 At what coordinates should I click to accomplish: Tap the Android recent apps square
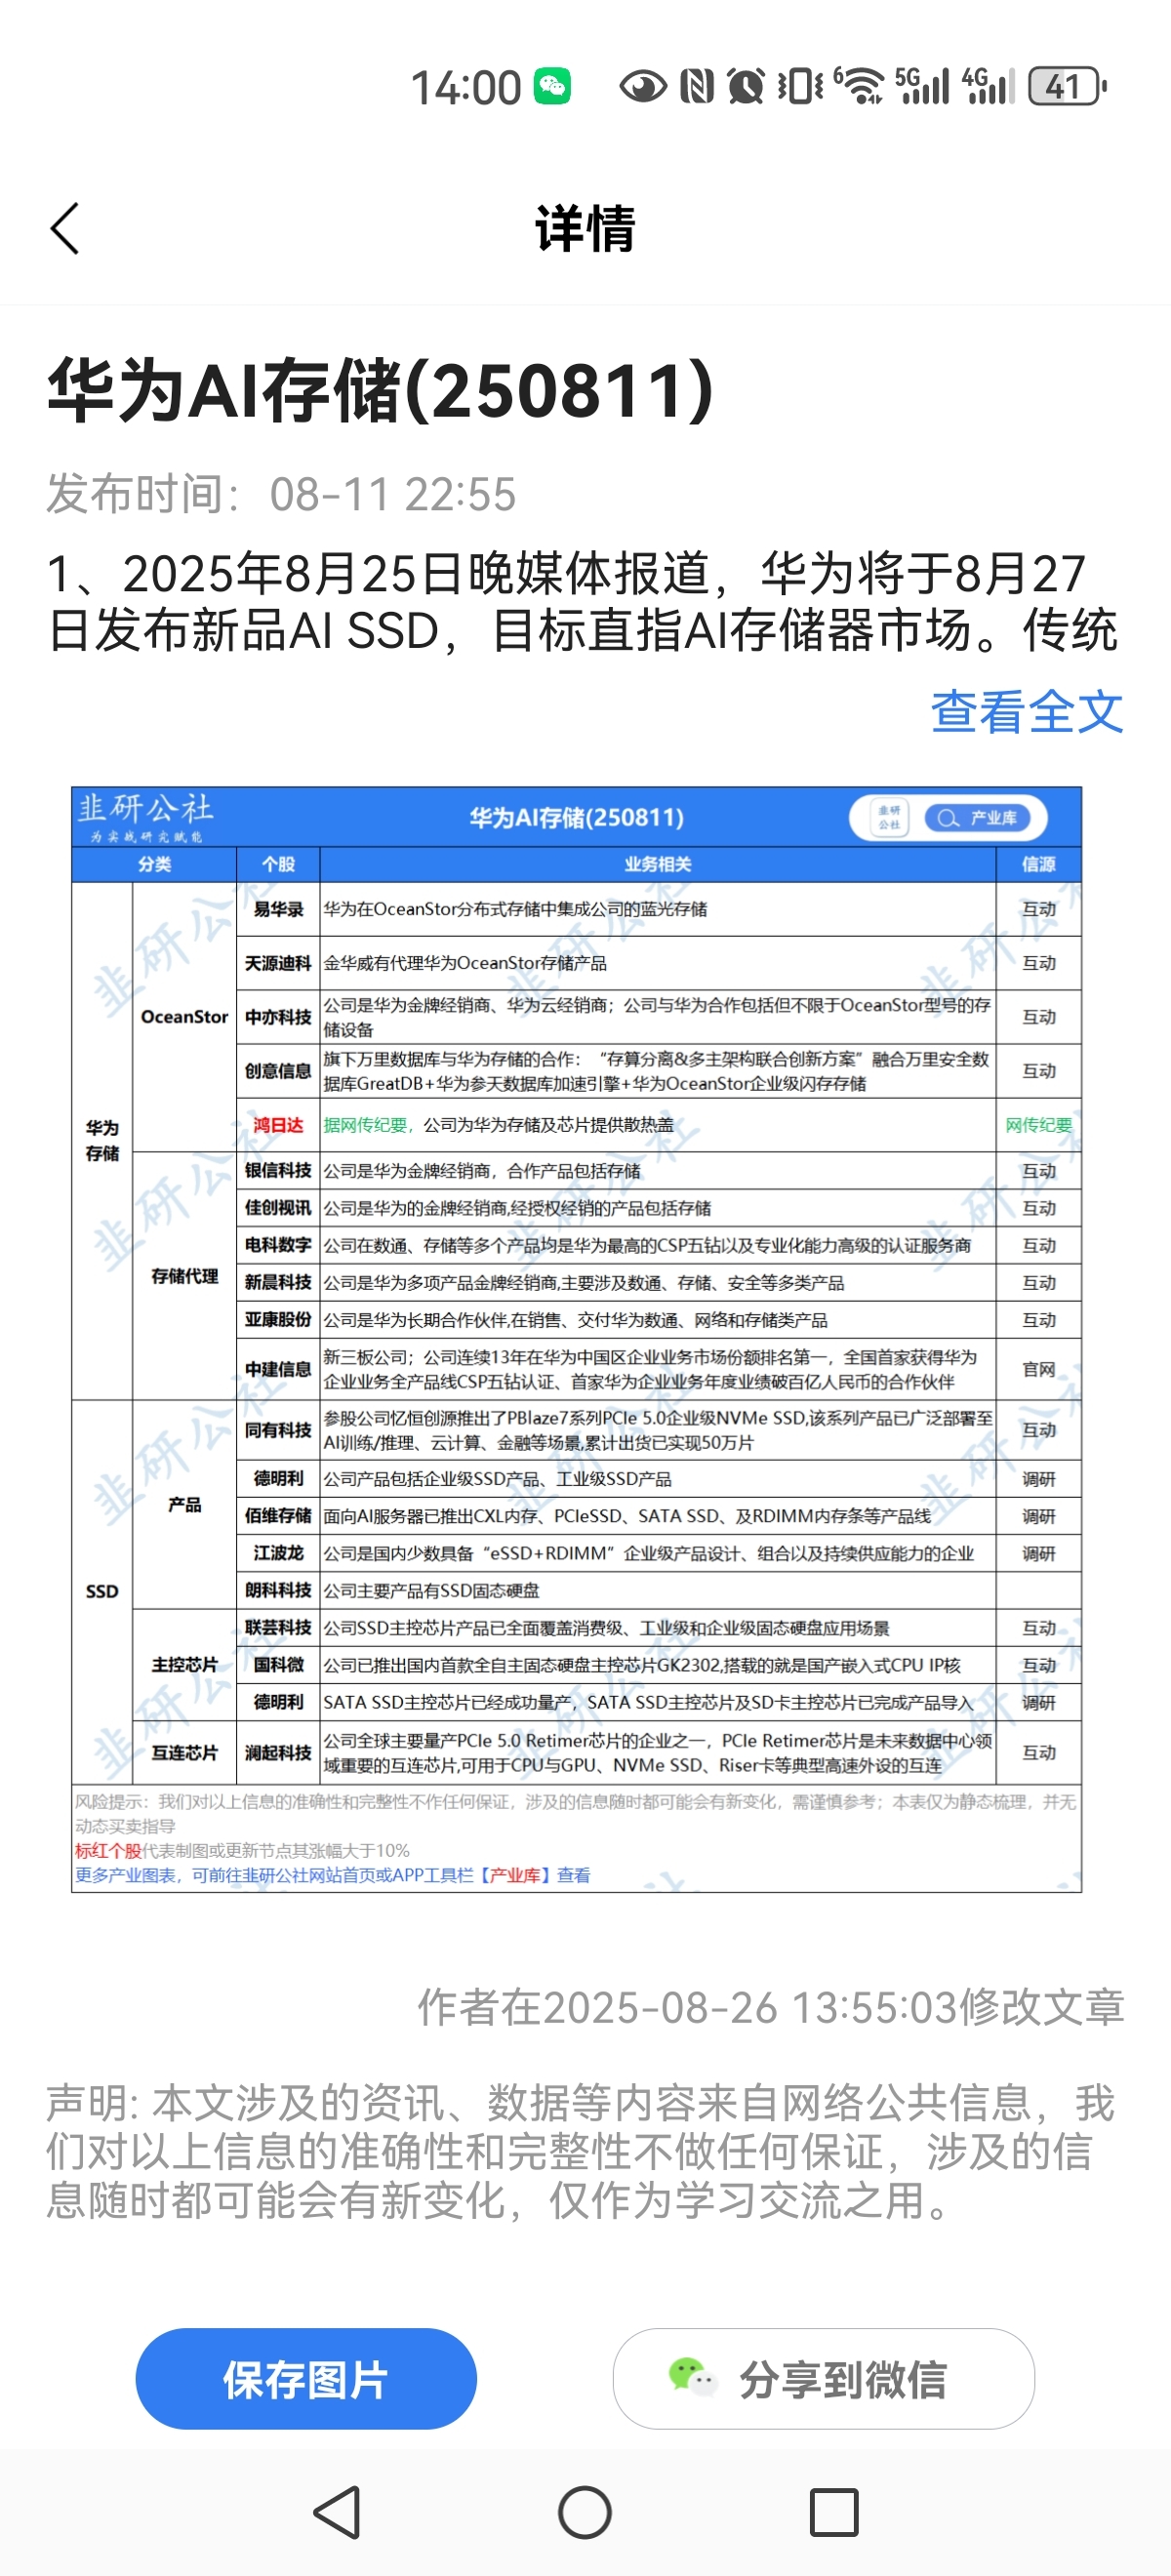[834, 2512]
